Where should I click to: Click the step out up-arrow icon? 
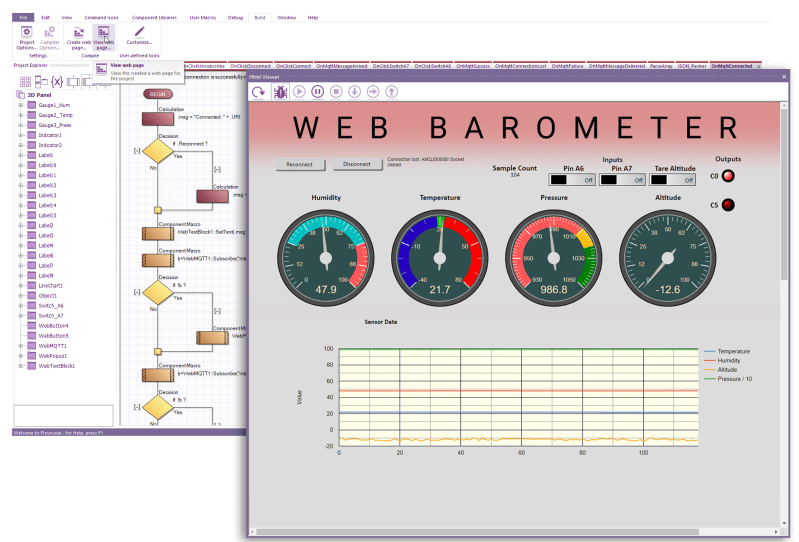[x=391, y=92]
